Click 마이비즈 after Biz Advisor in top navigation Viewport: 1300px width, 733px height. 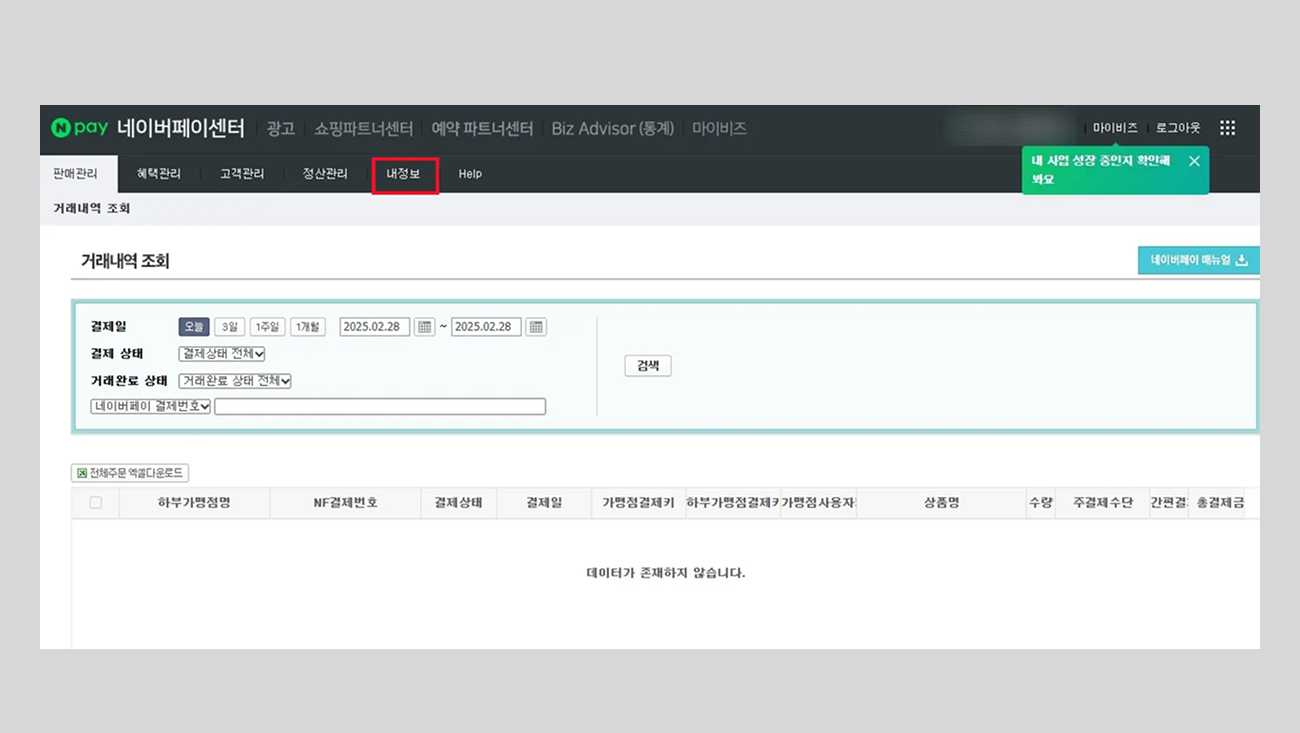(719, 128)
